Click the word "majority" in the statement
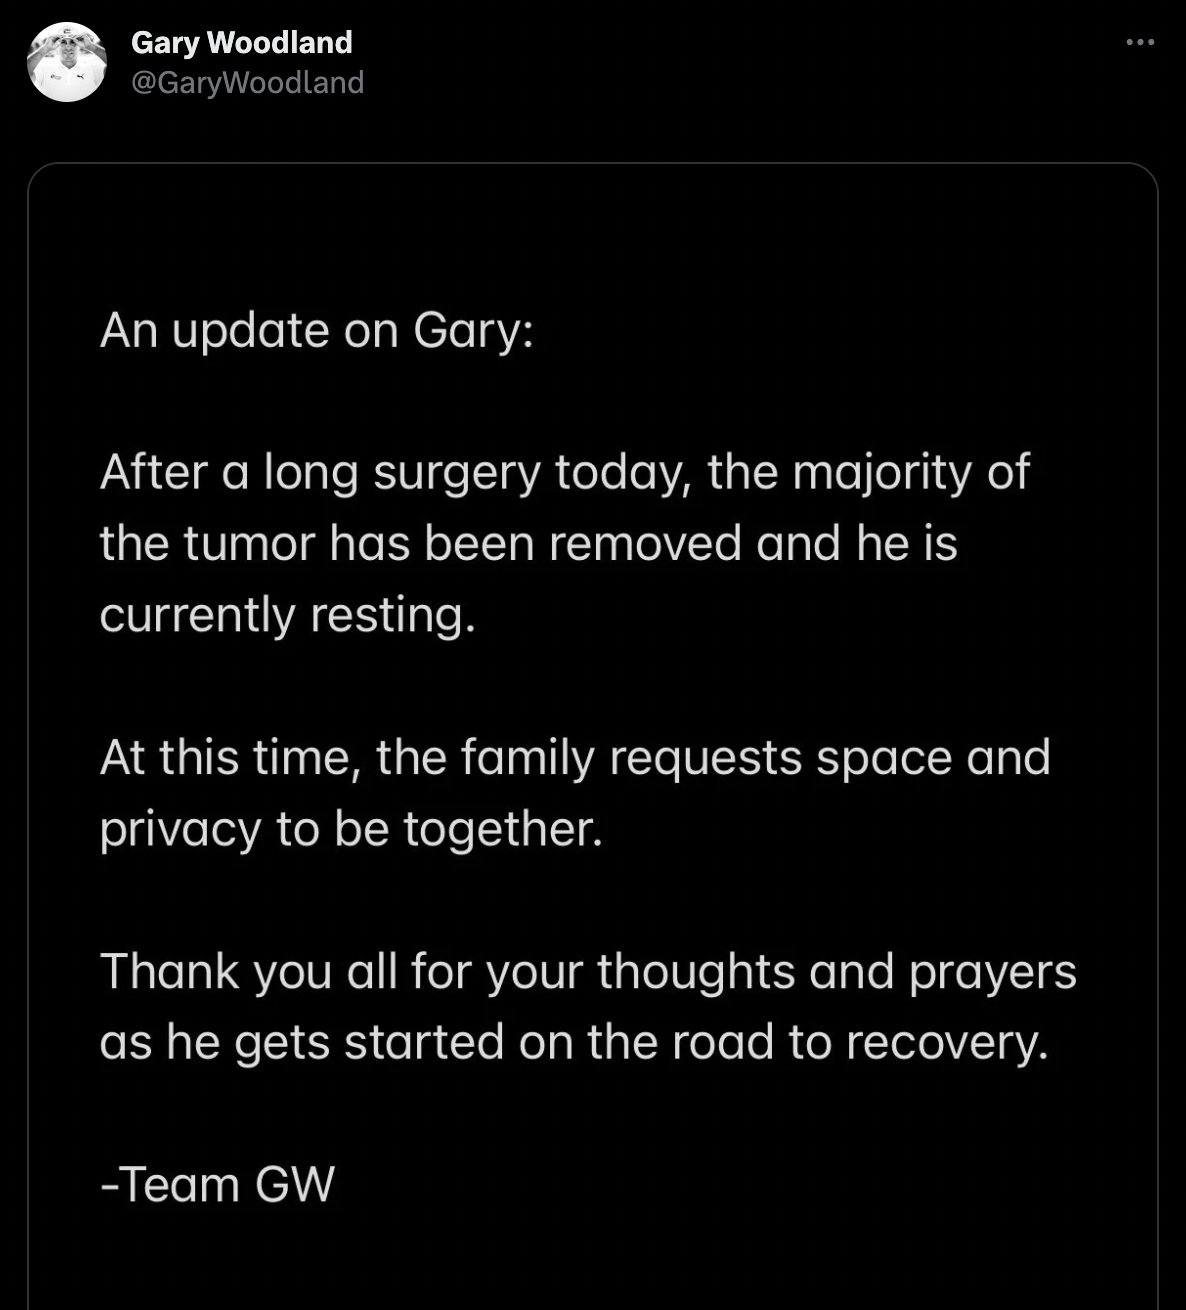Viewport: 1186px width, 1310px height. click(882, 472)
